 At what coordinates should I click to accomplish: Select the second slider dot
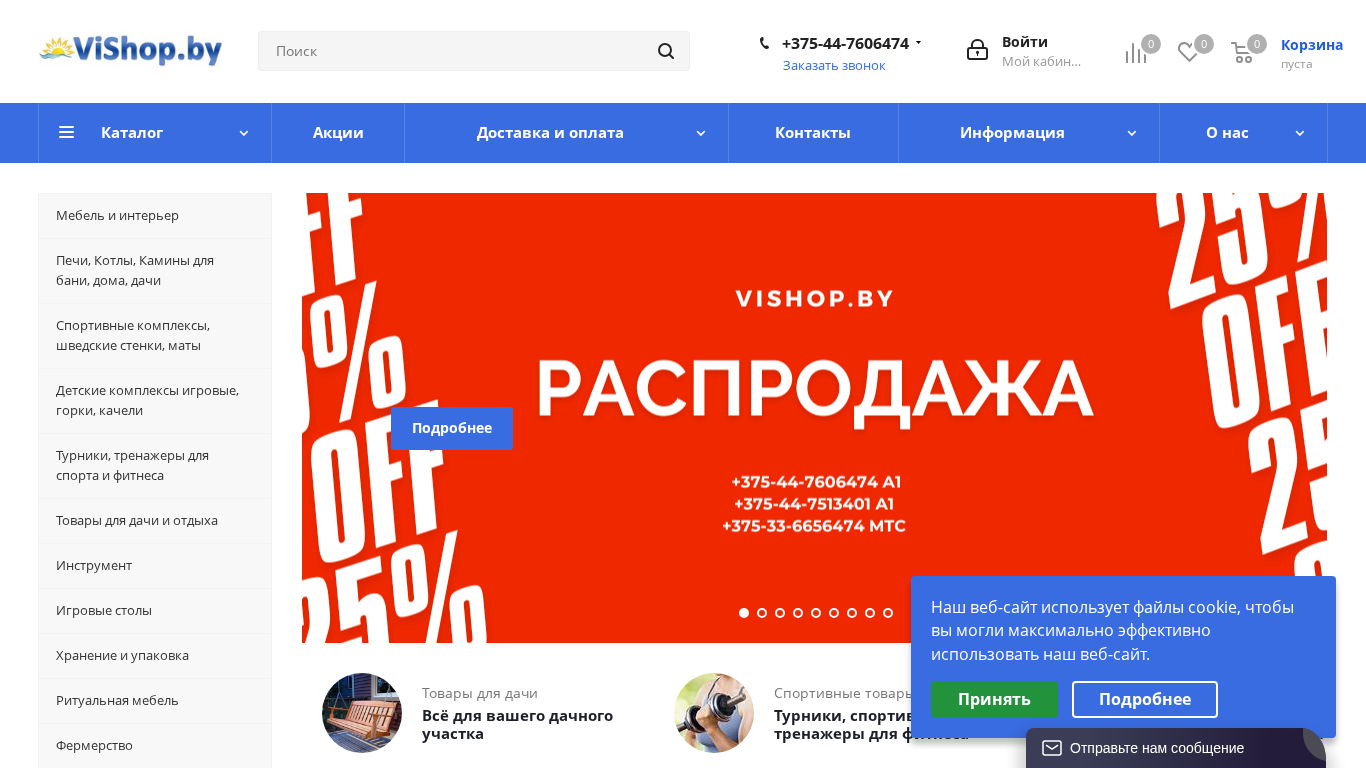coord(762,613)
